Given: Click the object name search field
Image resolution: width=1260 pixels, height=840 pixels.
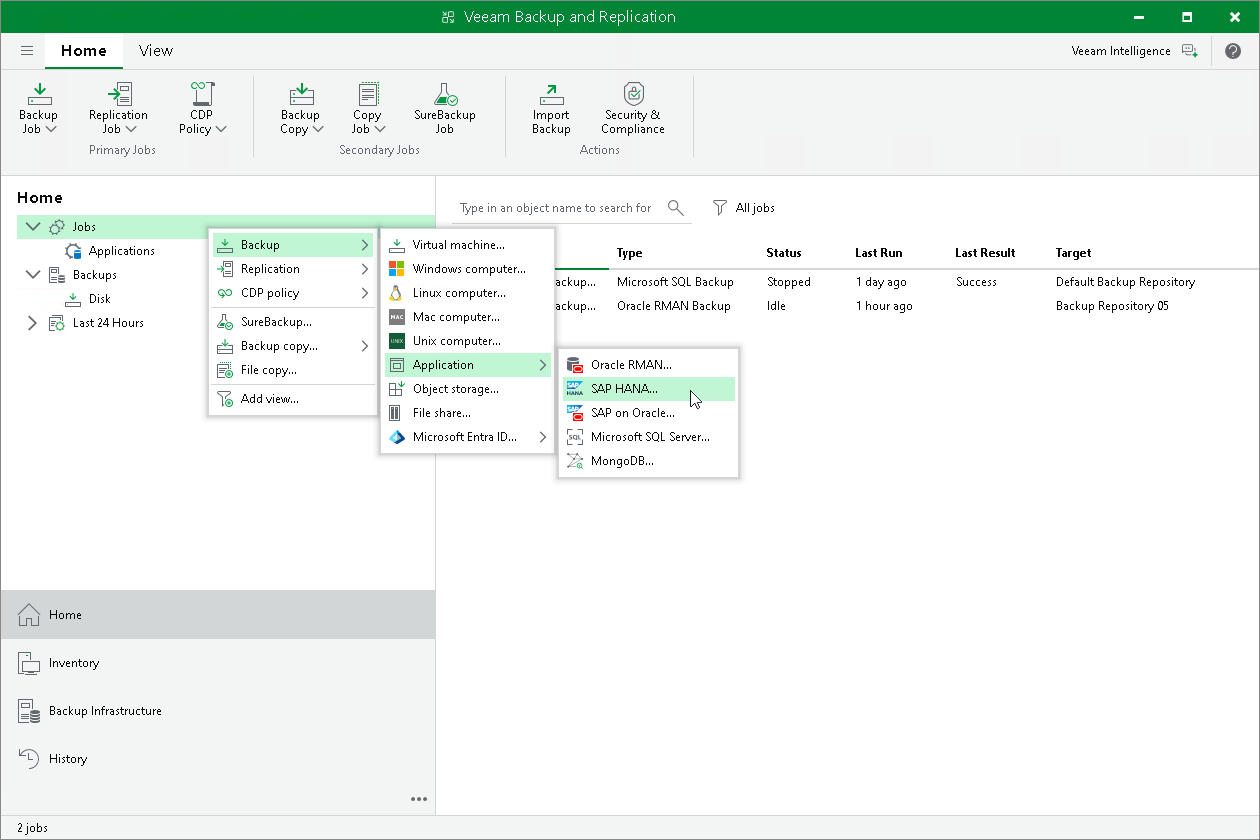Looking at the screenshot, I should click(x=555, y=208).
